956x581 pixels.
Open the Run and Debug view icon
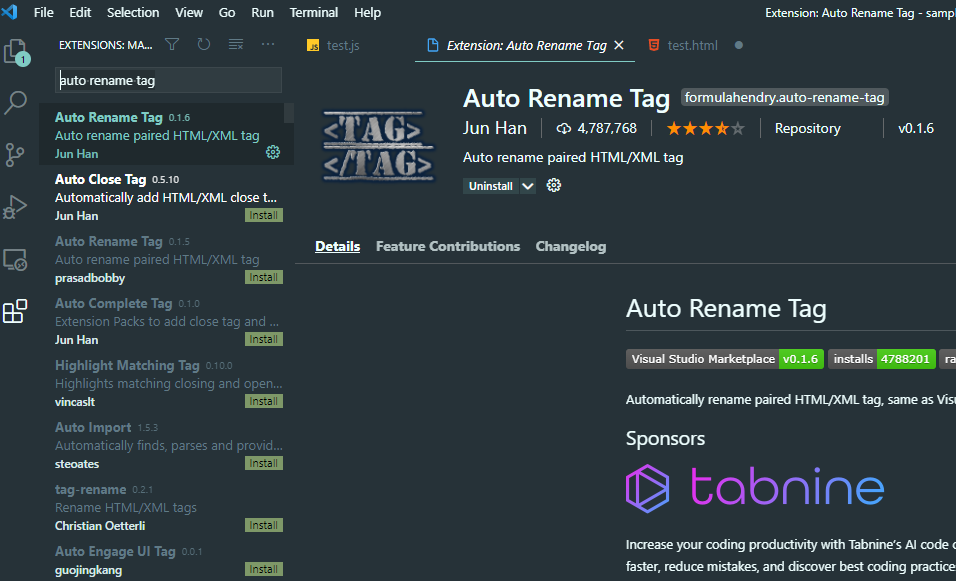[x=15, y=207]
